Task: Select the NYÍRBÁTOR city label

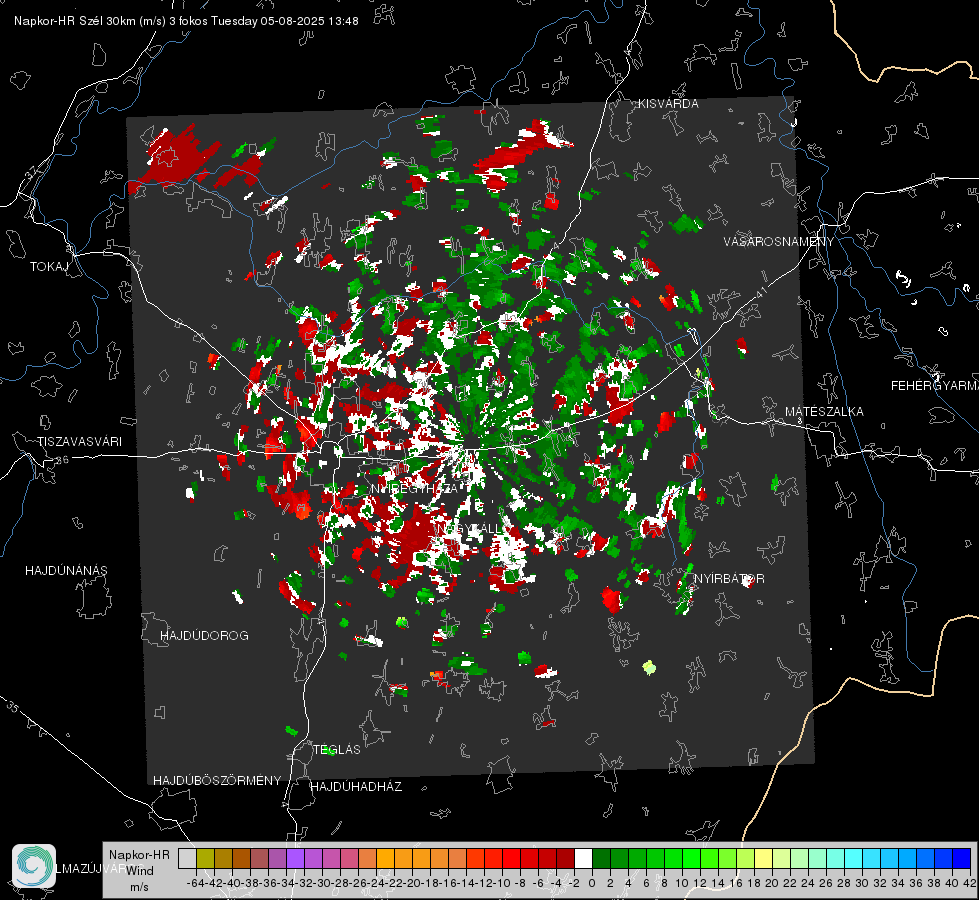Action: tap(729, 579)
